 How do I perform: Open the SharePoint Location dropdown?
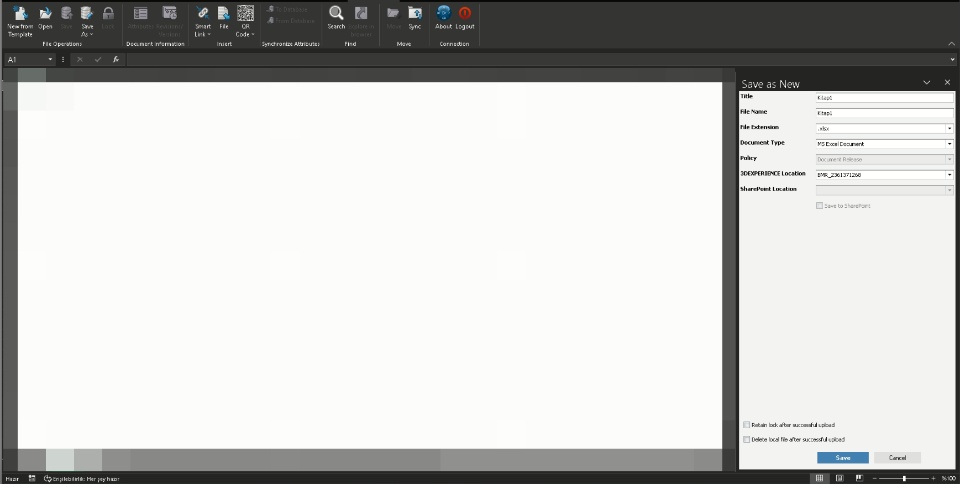(950, 190)
